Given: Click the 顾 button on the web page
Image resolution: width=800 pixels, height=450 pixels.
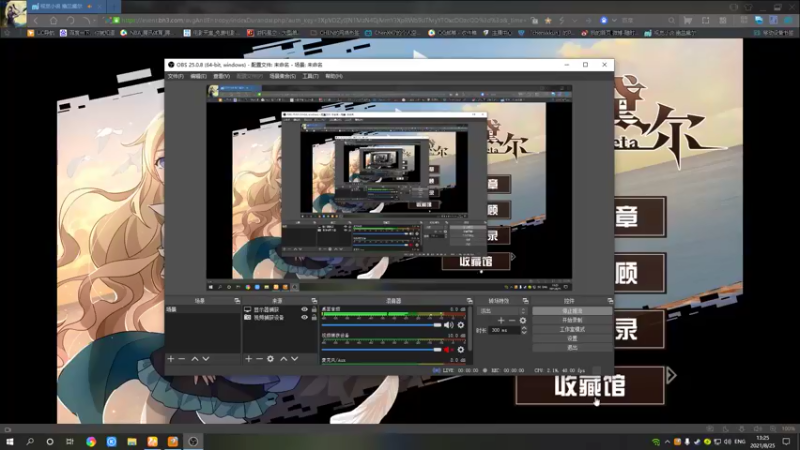Looking at the screenshot, I should 640,273.
